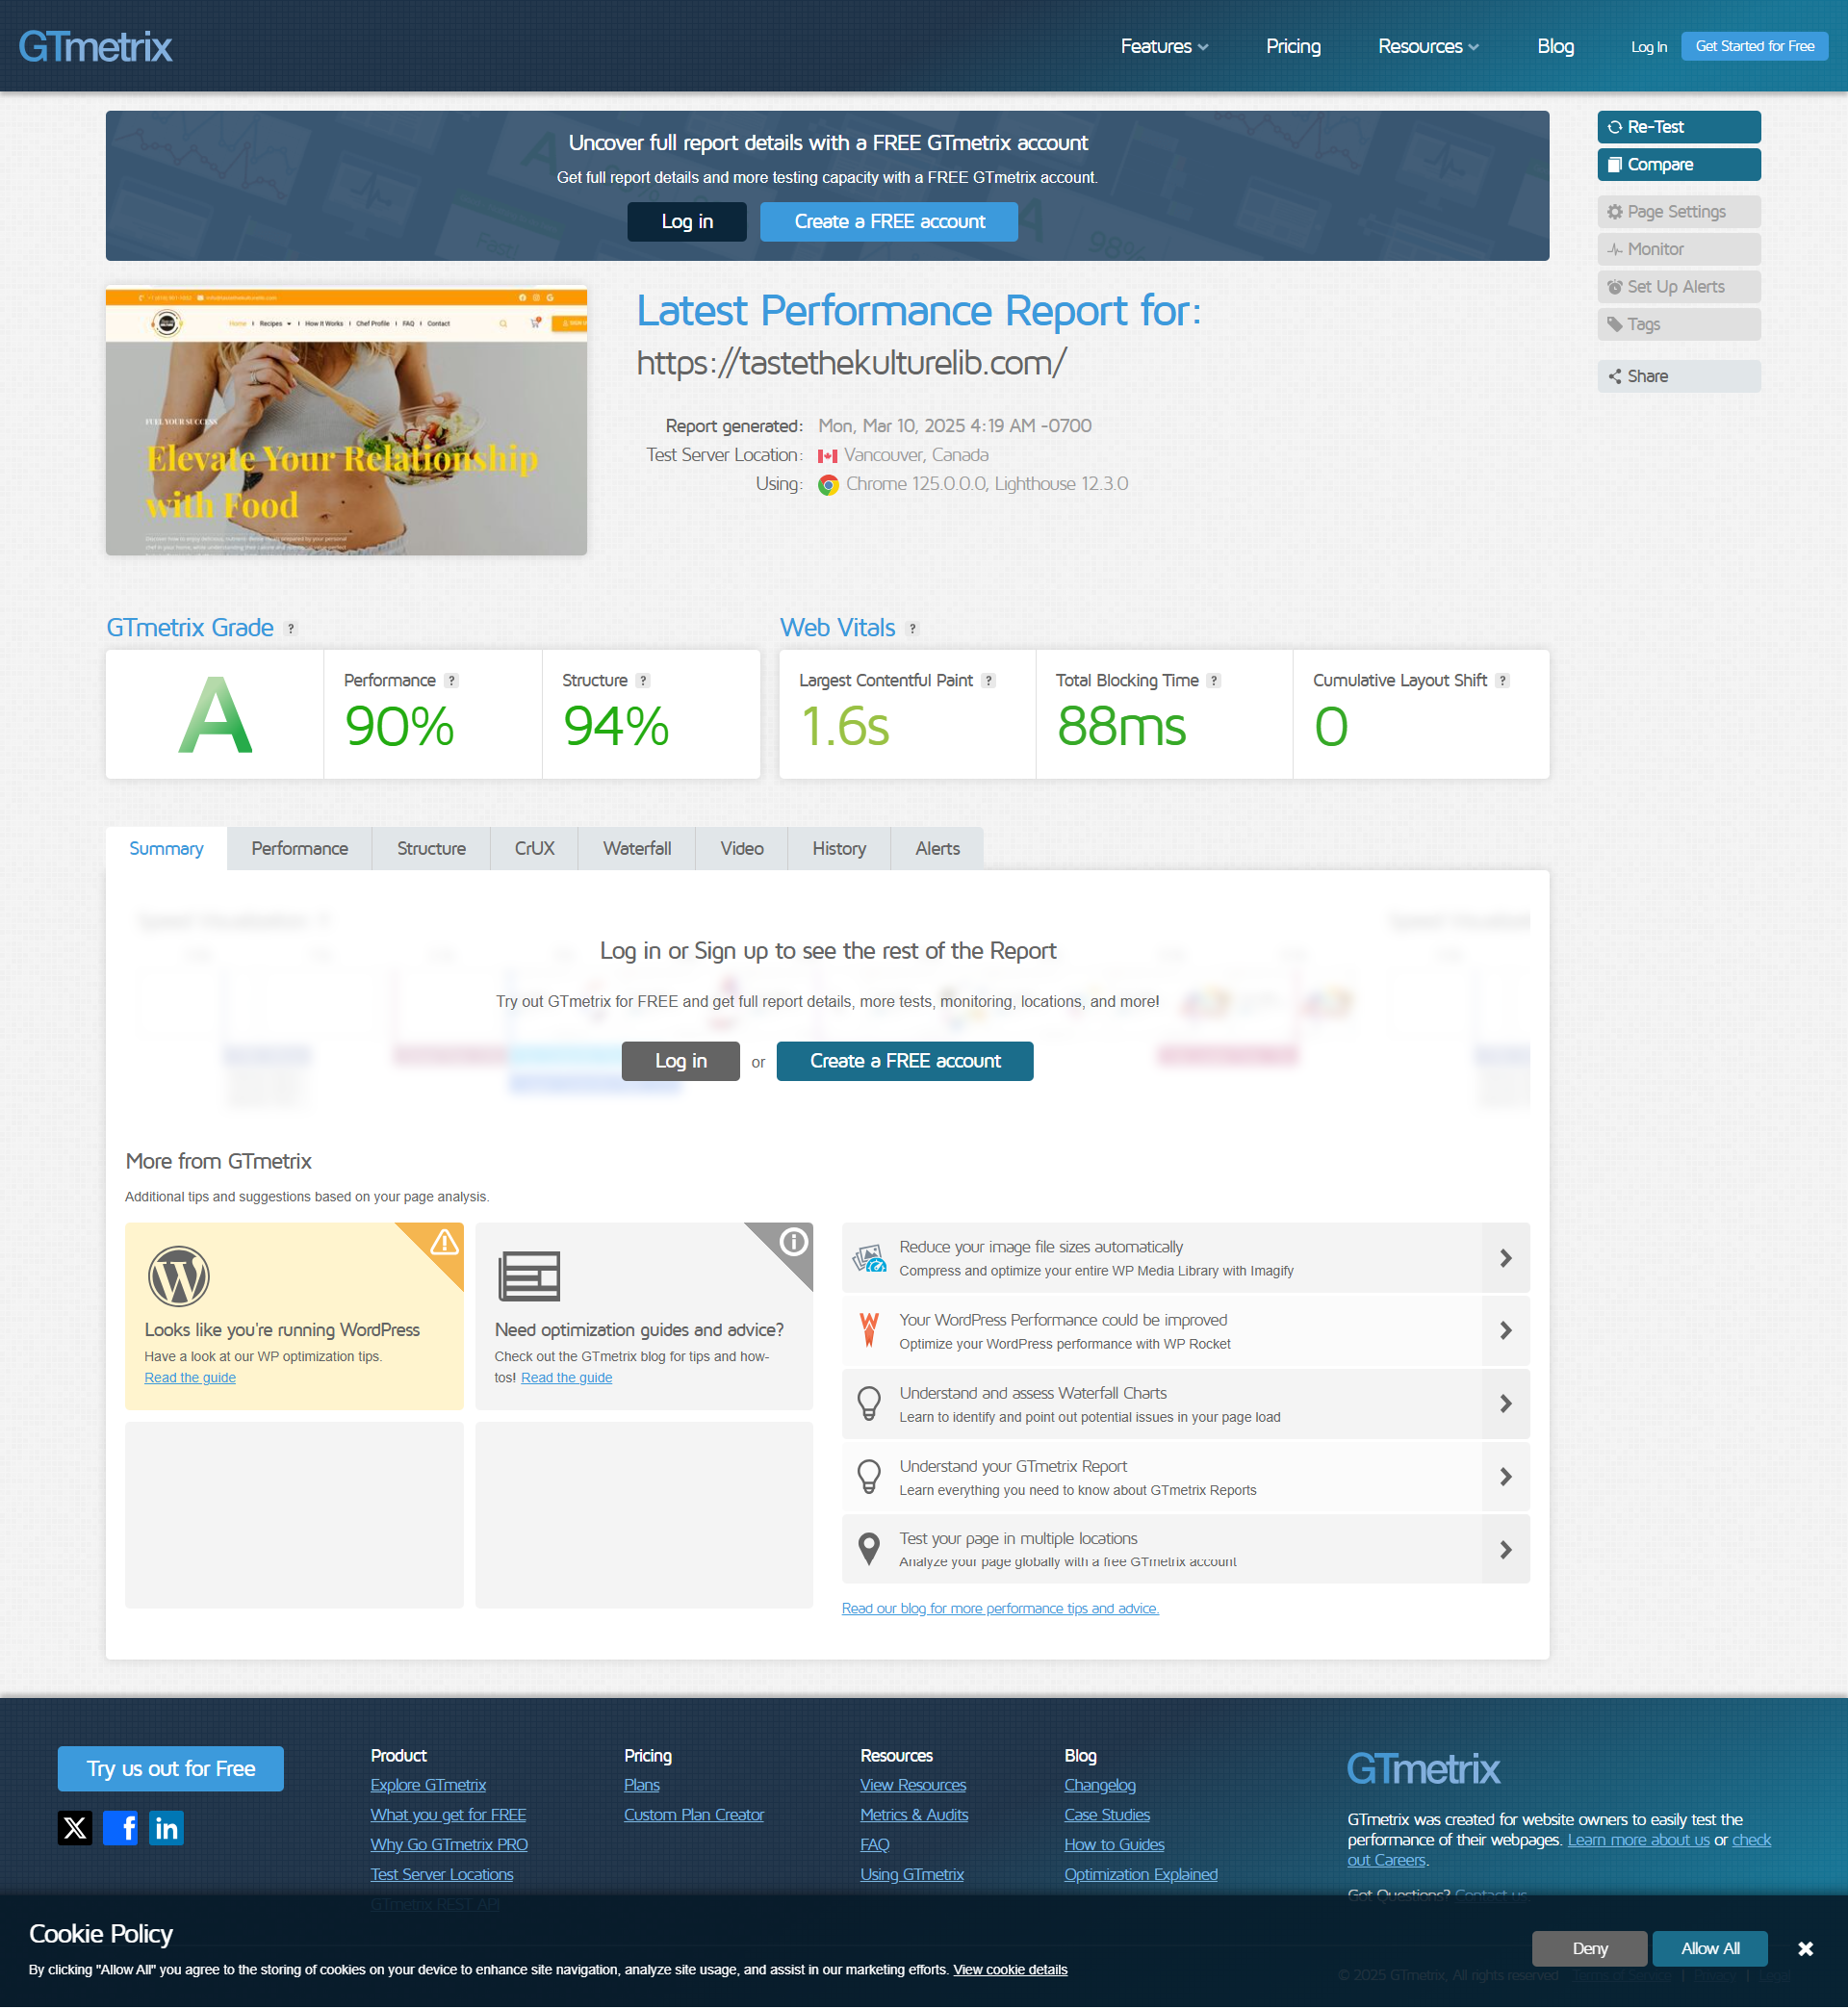Click the Cumulative Layout Shift help icon
Screen dimensions: 1848x2009
[1502, 680]
